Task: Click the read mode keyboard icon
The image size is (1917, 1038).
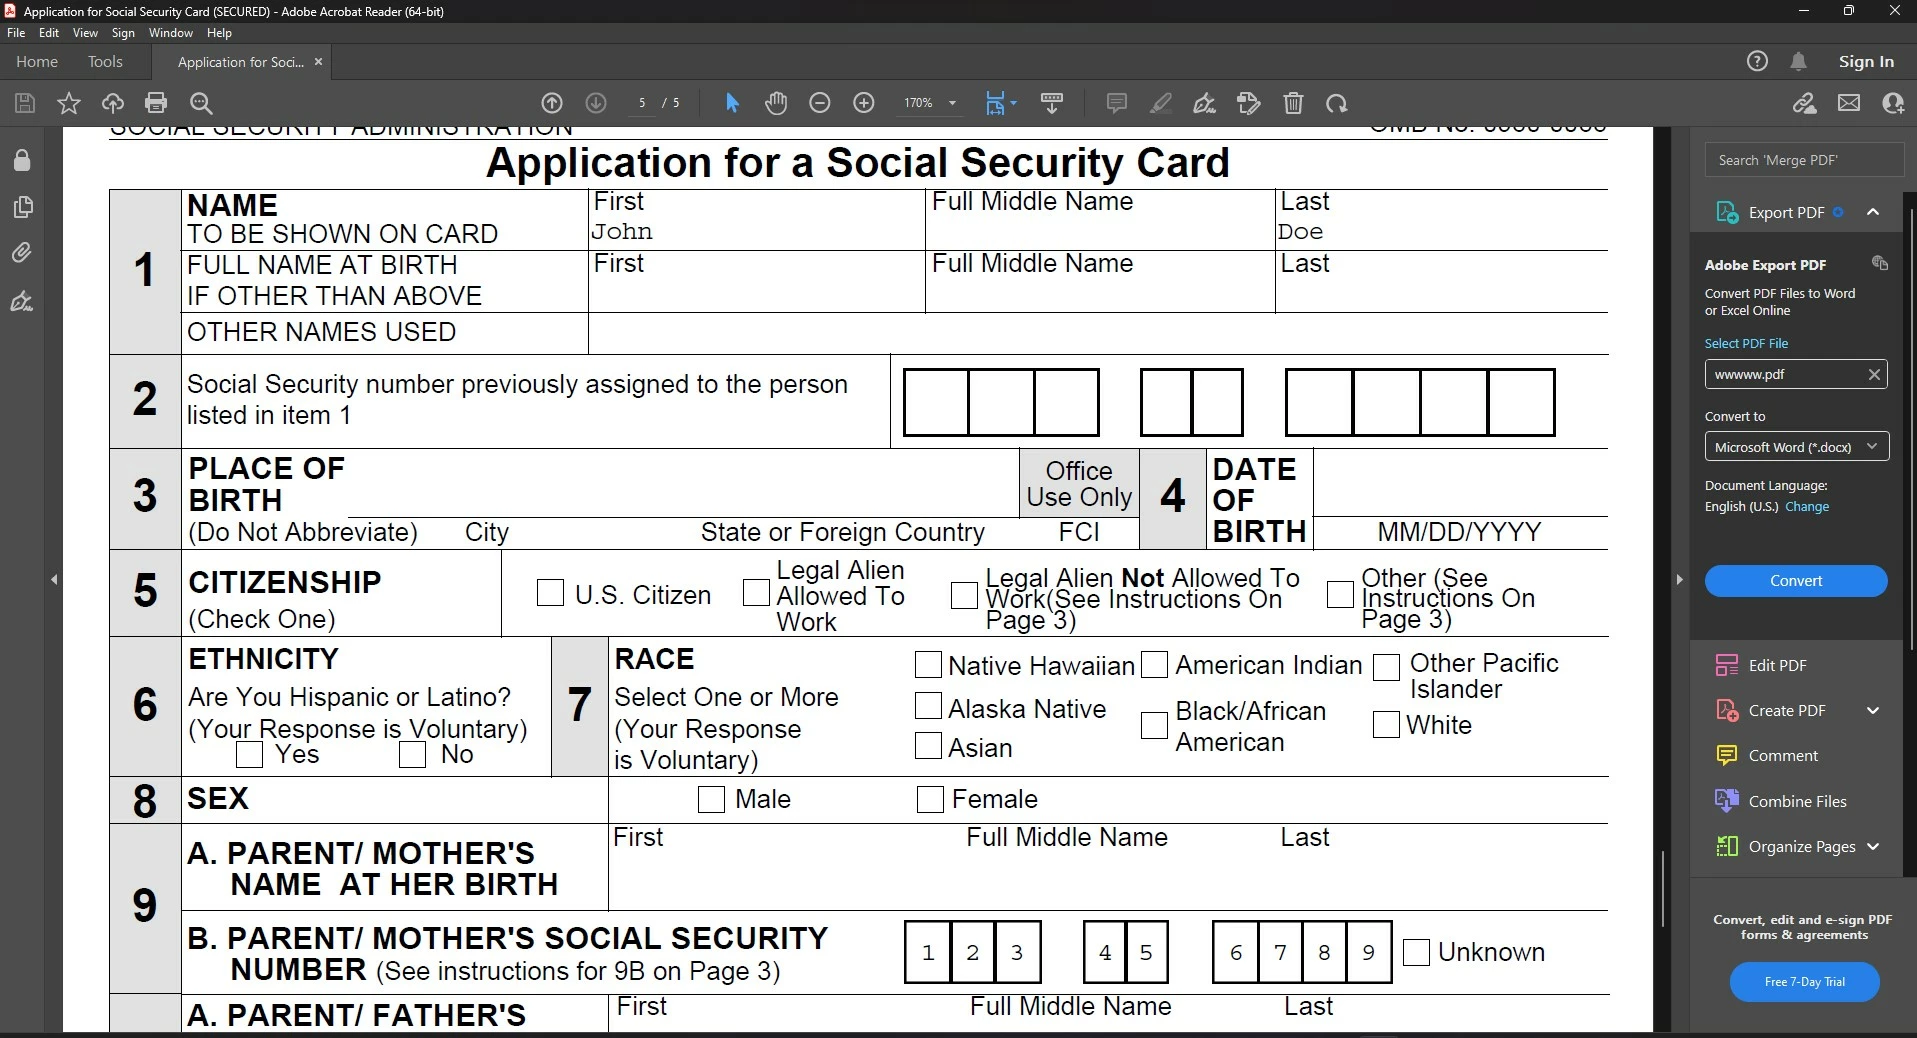Action: (1052, 103)
